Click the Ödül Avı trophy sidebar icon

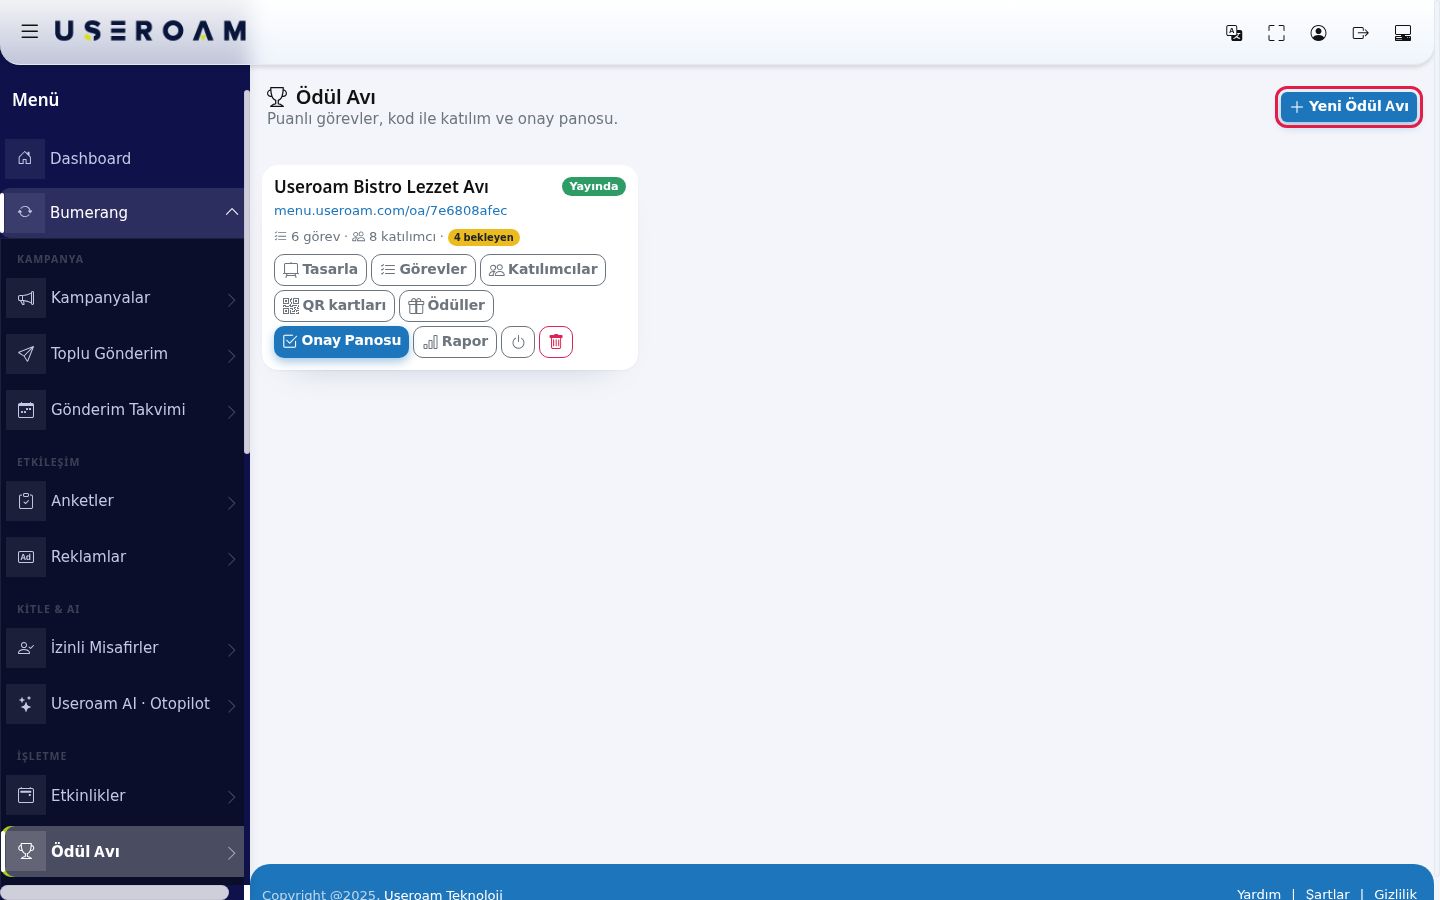[x=26, y=851]
